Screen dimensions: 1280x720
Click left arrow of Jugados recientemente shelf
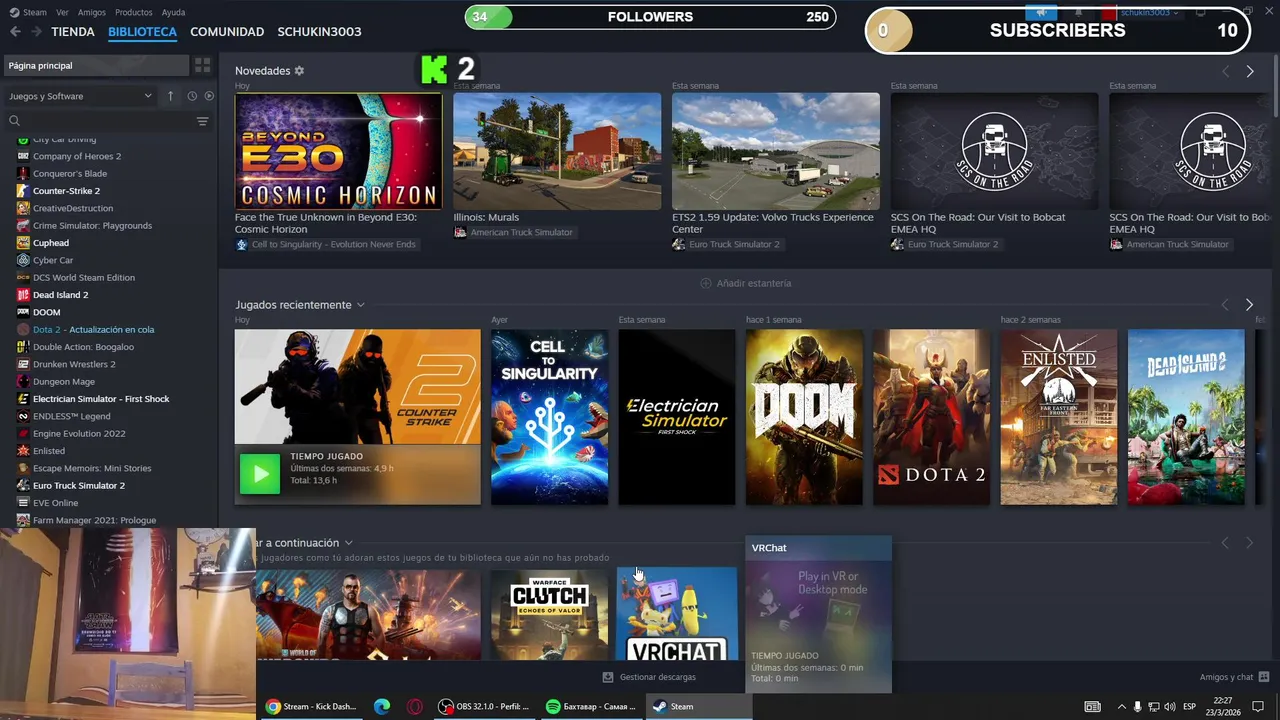click(1225, 304)
